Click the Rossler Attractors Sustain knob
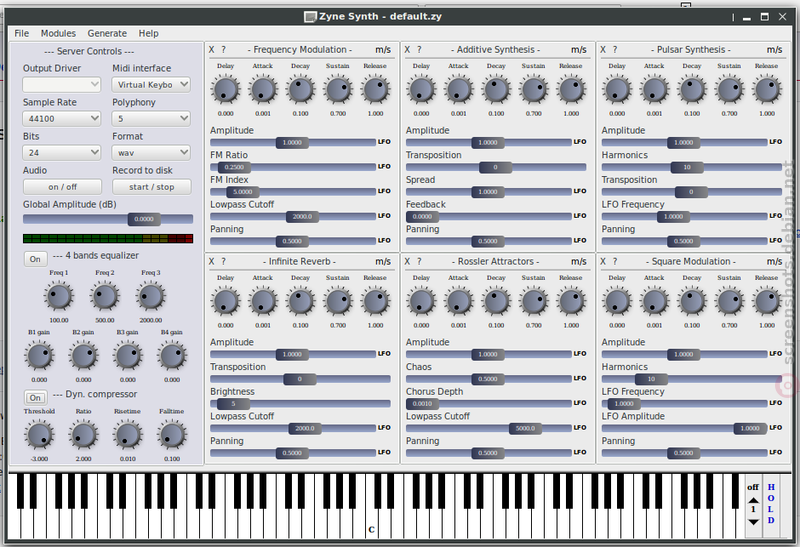 click(534, 301)
